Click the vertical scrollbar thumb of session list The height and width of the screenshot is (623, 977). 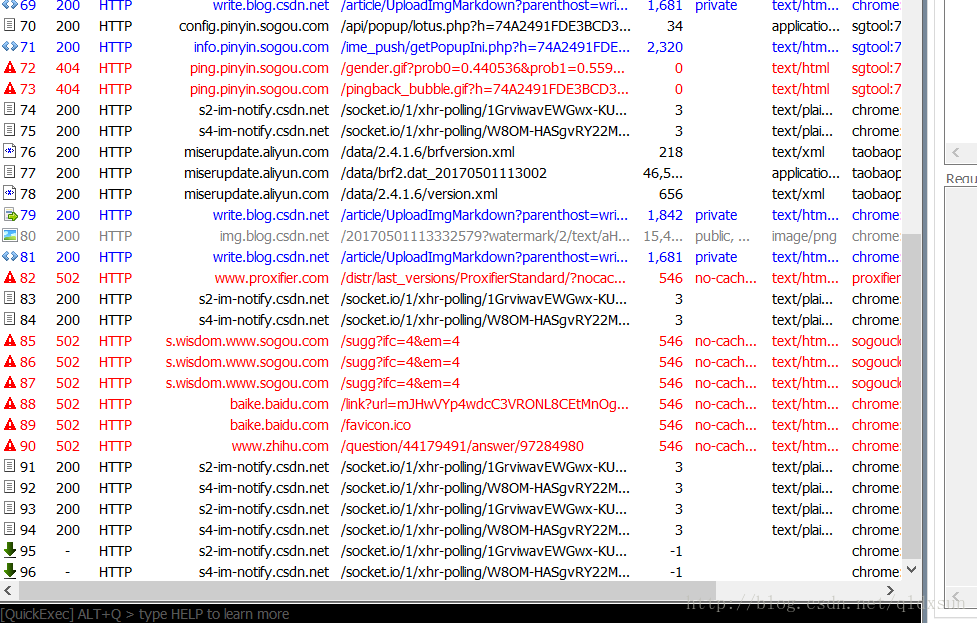pos(912,396)
